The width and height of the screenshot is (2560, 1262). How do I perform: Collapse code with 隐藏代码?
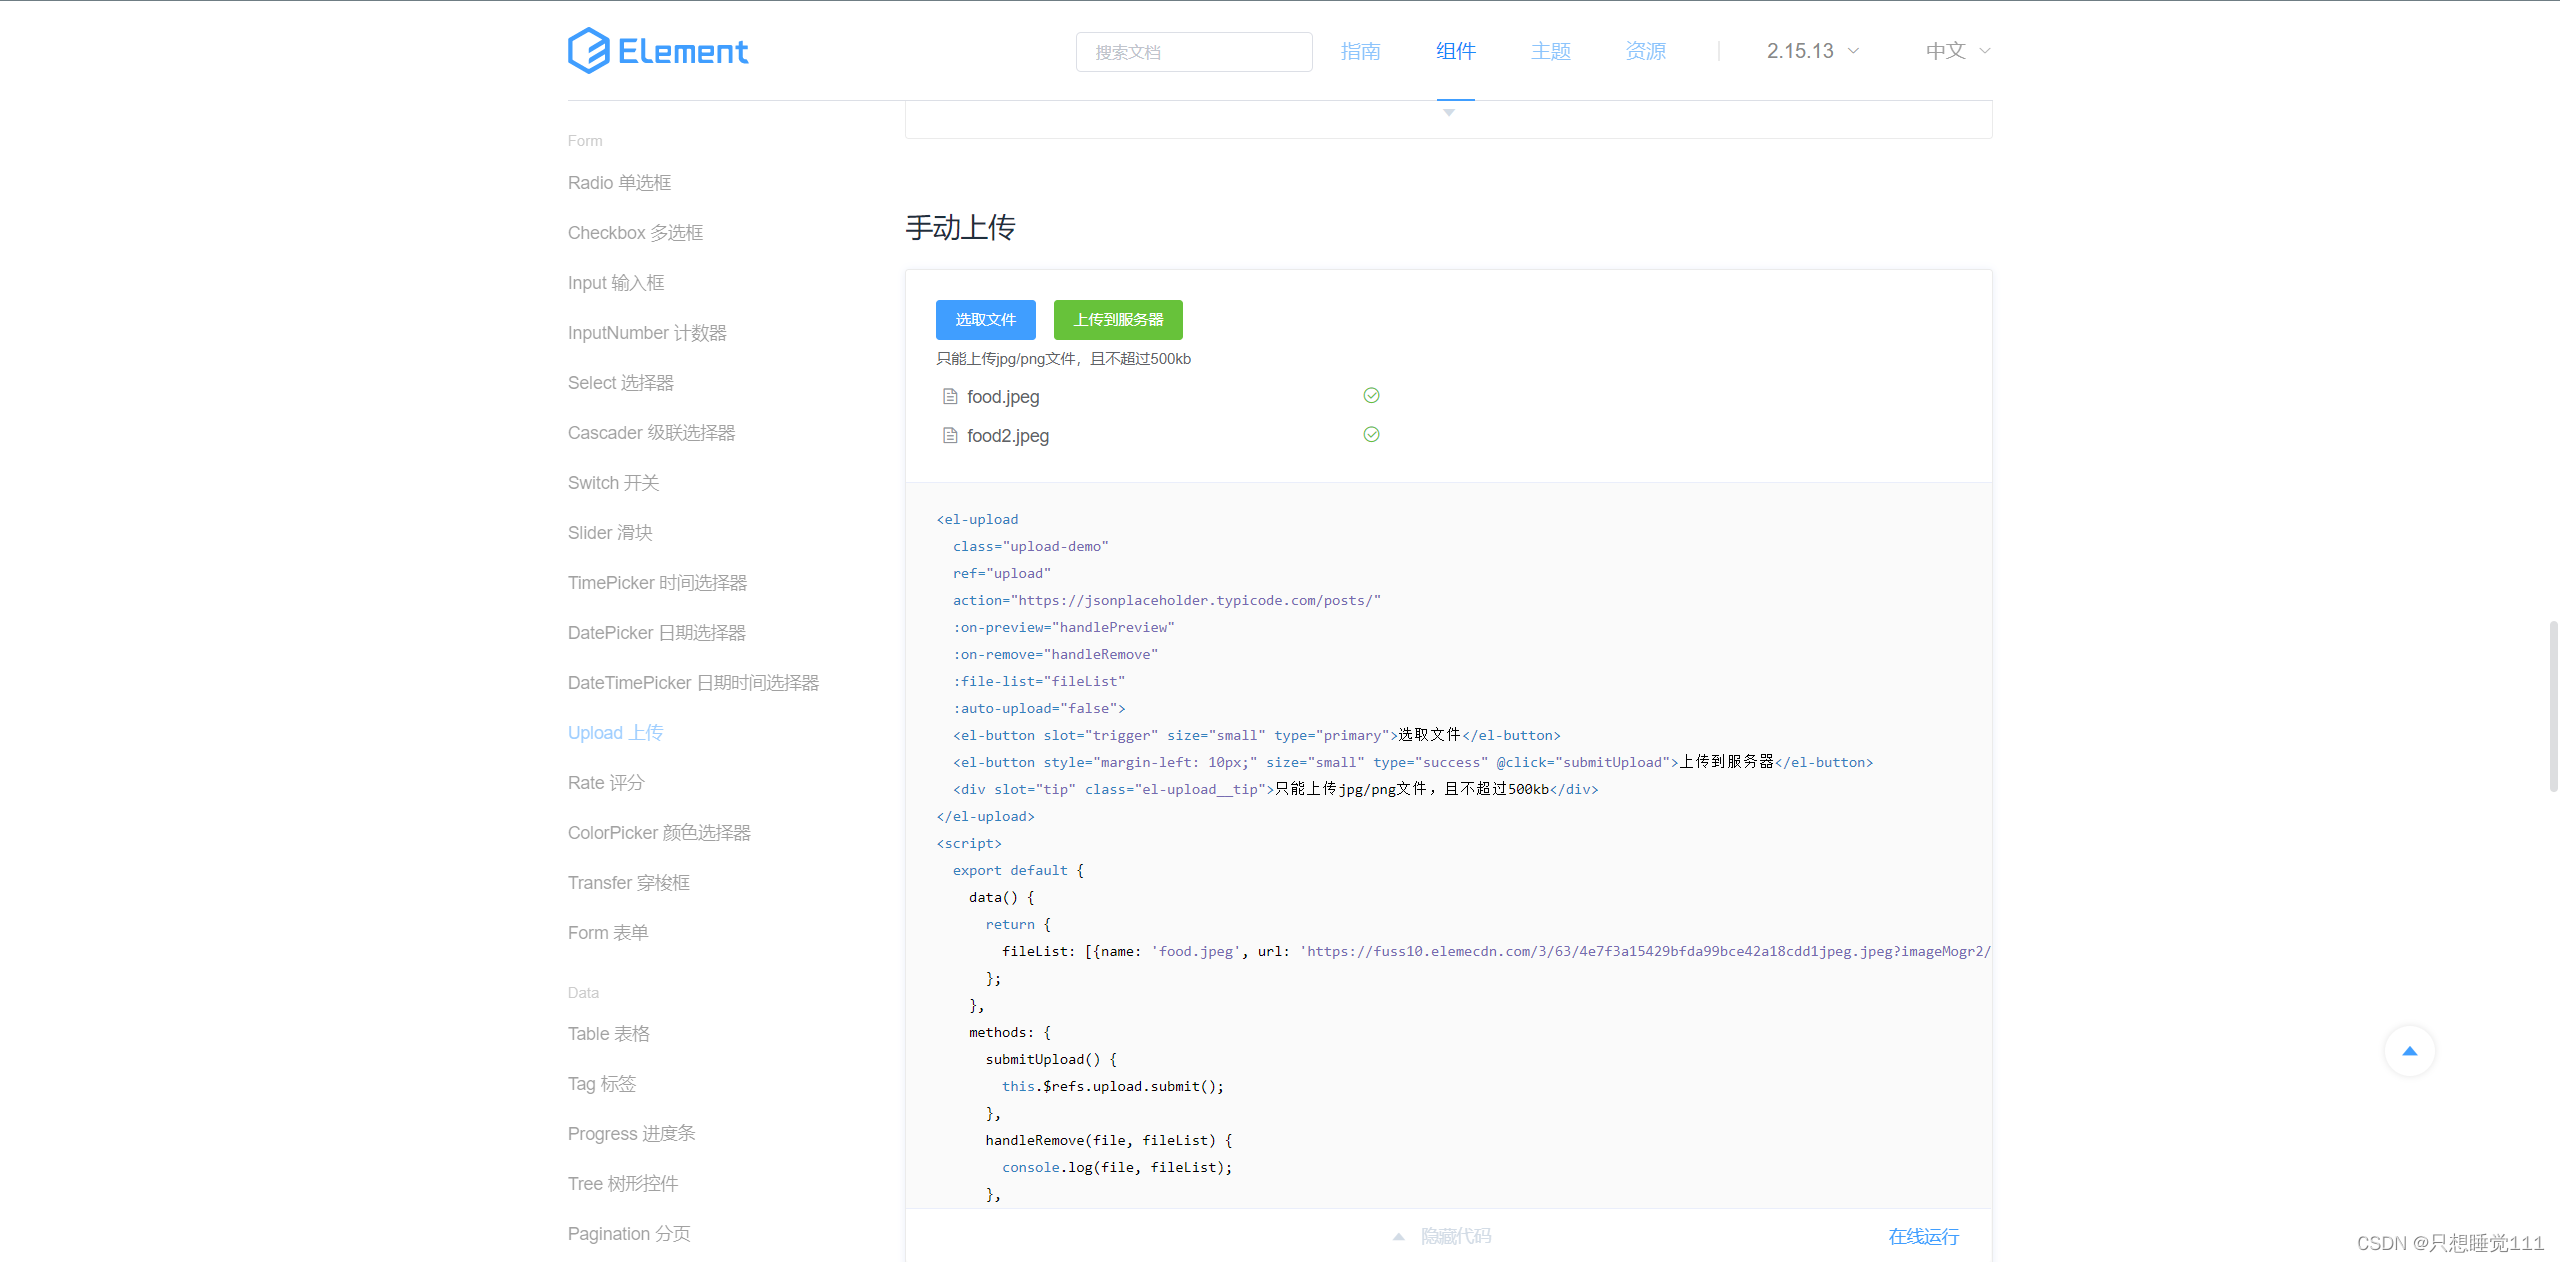click(1456, 1237)
